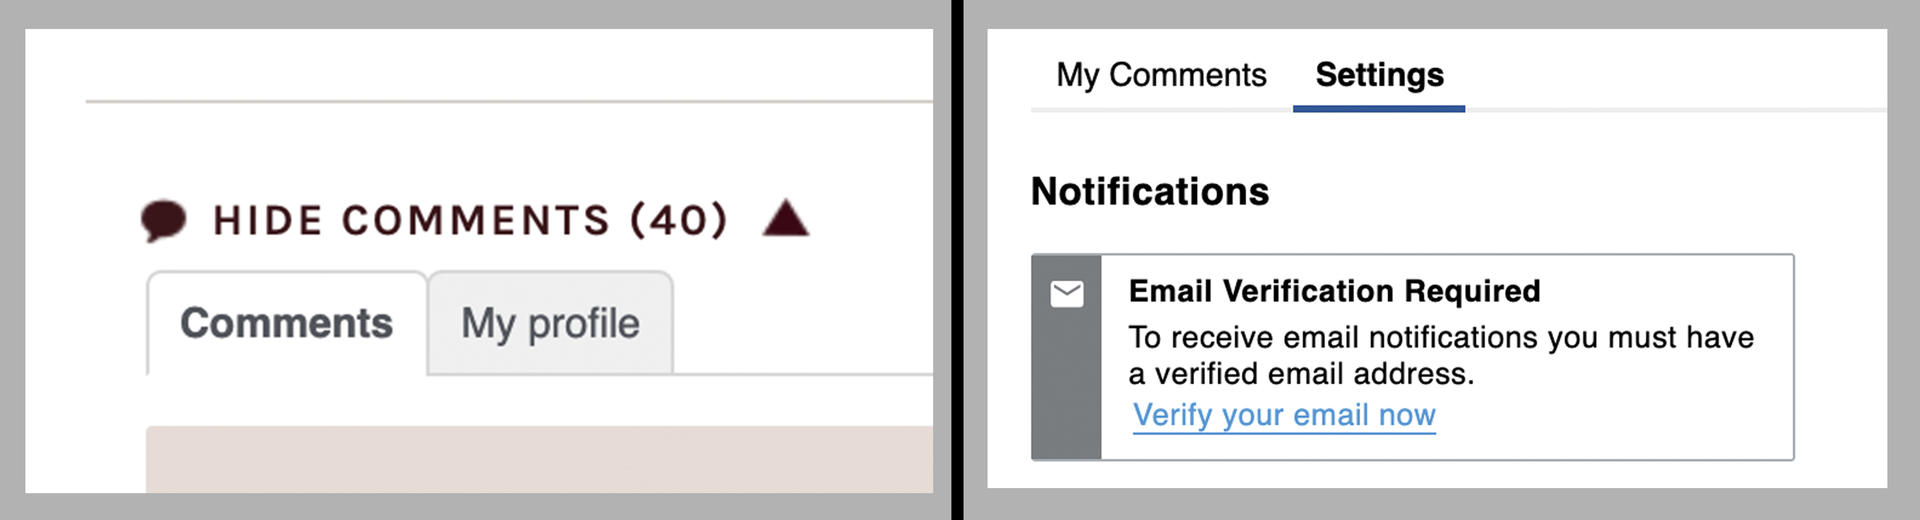Click the gray strip of the notification card
Viewport: 1920px width, 520px height.
point(1067,357)
